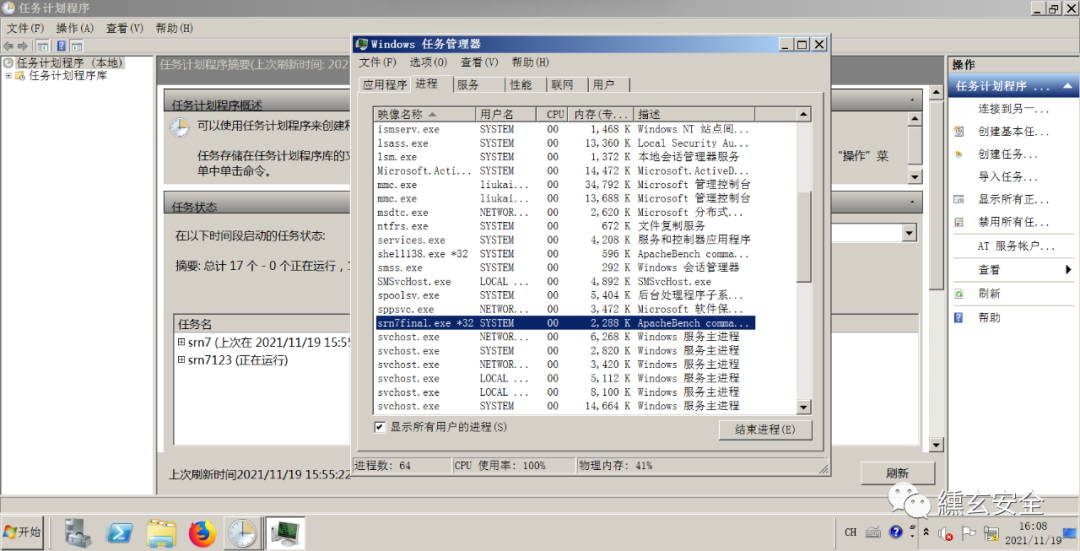This screenshot has height=551, width=1080.
Task: Open Task Scheduler 操作(A) menu
Action: coord(74,28)
